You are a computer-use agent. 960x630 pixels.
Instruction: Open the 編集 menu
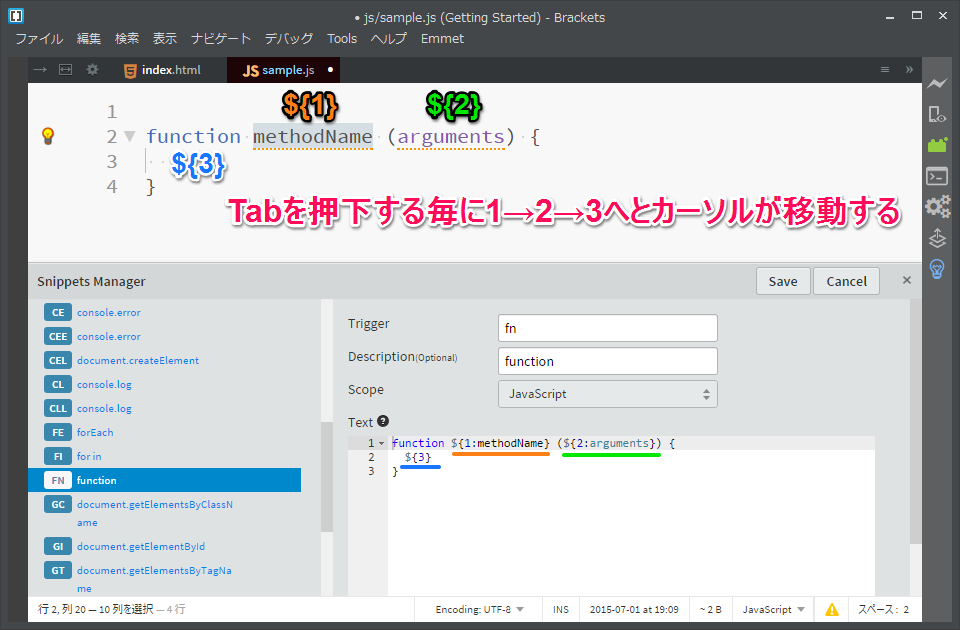tap(89, 39)
